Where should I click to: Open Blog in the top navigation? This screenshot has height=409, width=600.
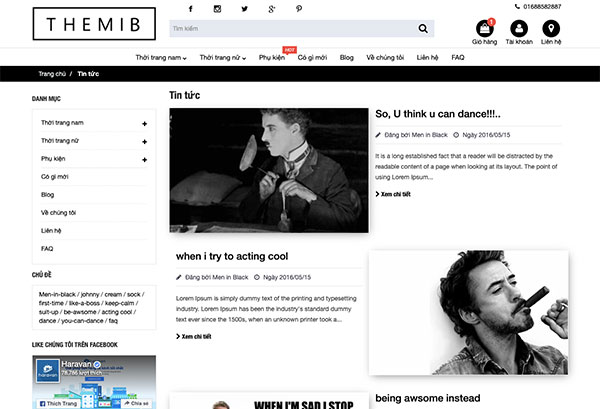346,58
